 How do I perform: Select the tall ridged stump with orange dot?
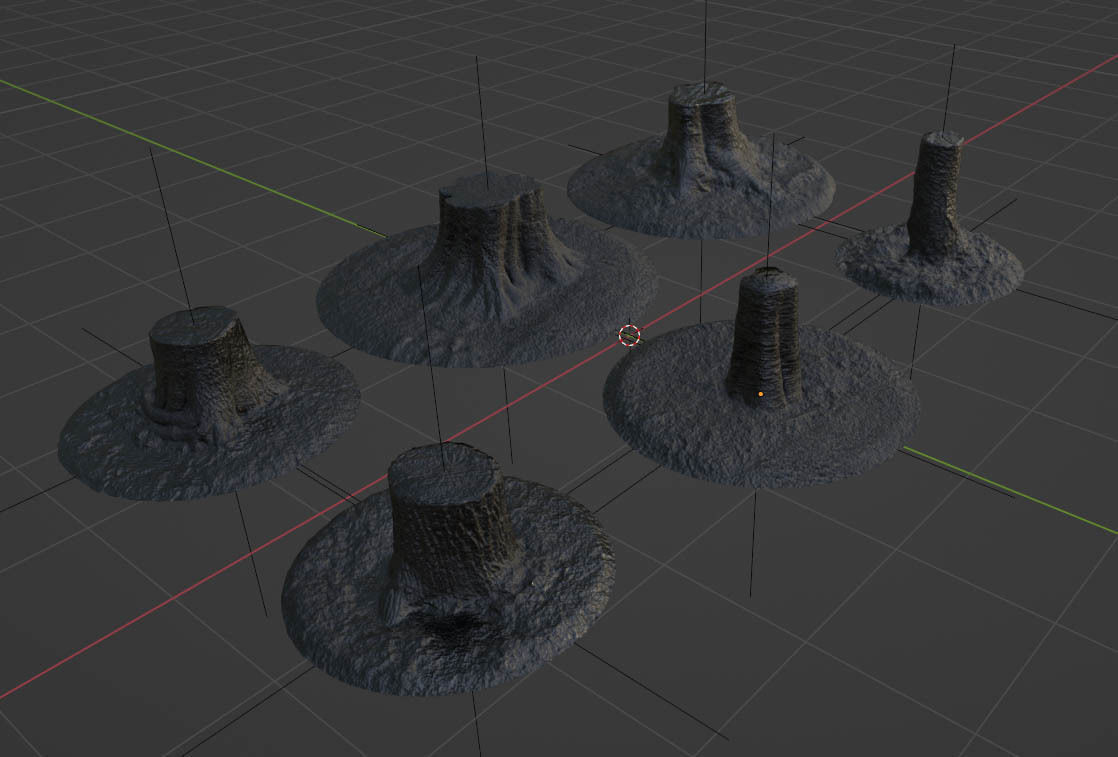click(x=761, y=378)
